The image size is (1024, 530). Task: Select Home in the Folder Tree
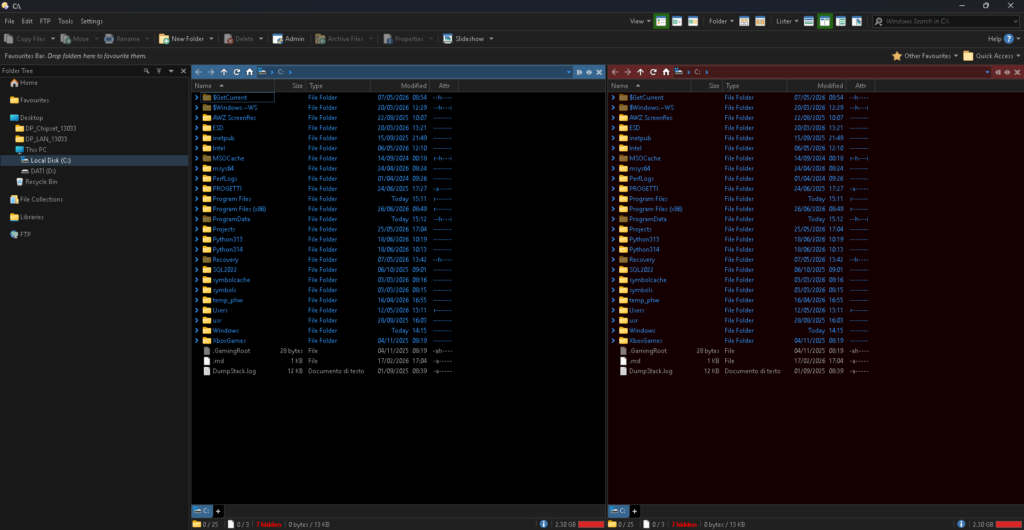tap(24, 83)
